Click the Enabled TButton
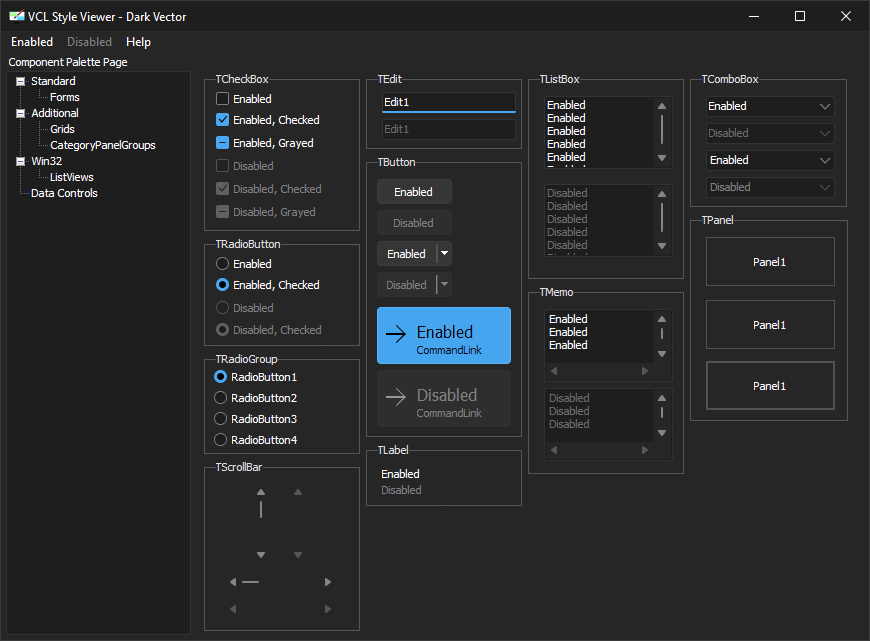This screenshot has width=870, height=641. point(414,191)
